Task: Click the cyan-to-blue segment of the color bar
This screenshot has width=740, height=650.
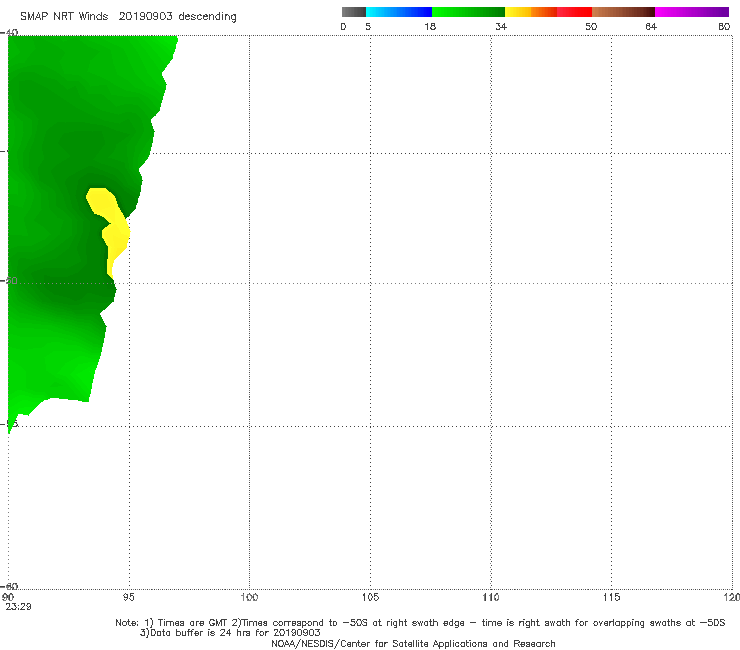Action: [x=399, y=12]
